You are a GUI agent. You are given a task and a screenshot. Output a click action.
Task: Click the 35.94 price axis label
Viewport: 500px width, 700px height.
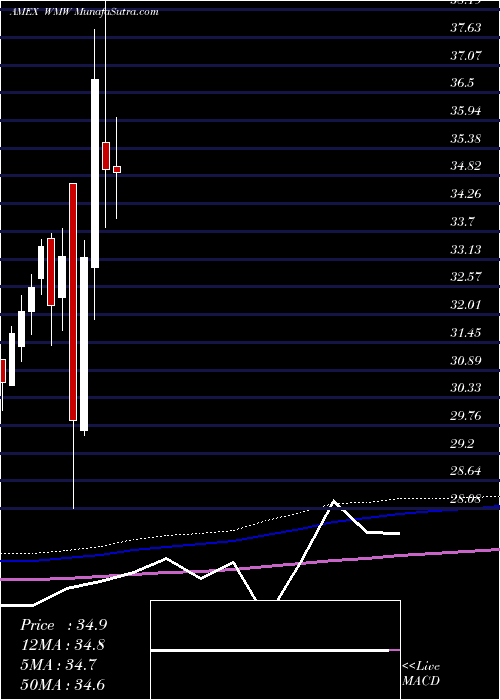click(466, 111)
